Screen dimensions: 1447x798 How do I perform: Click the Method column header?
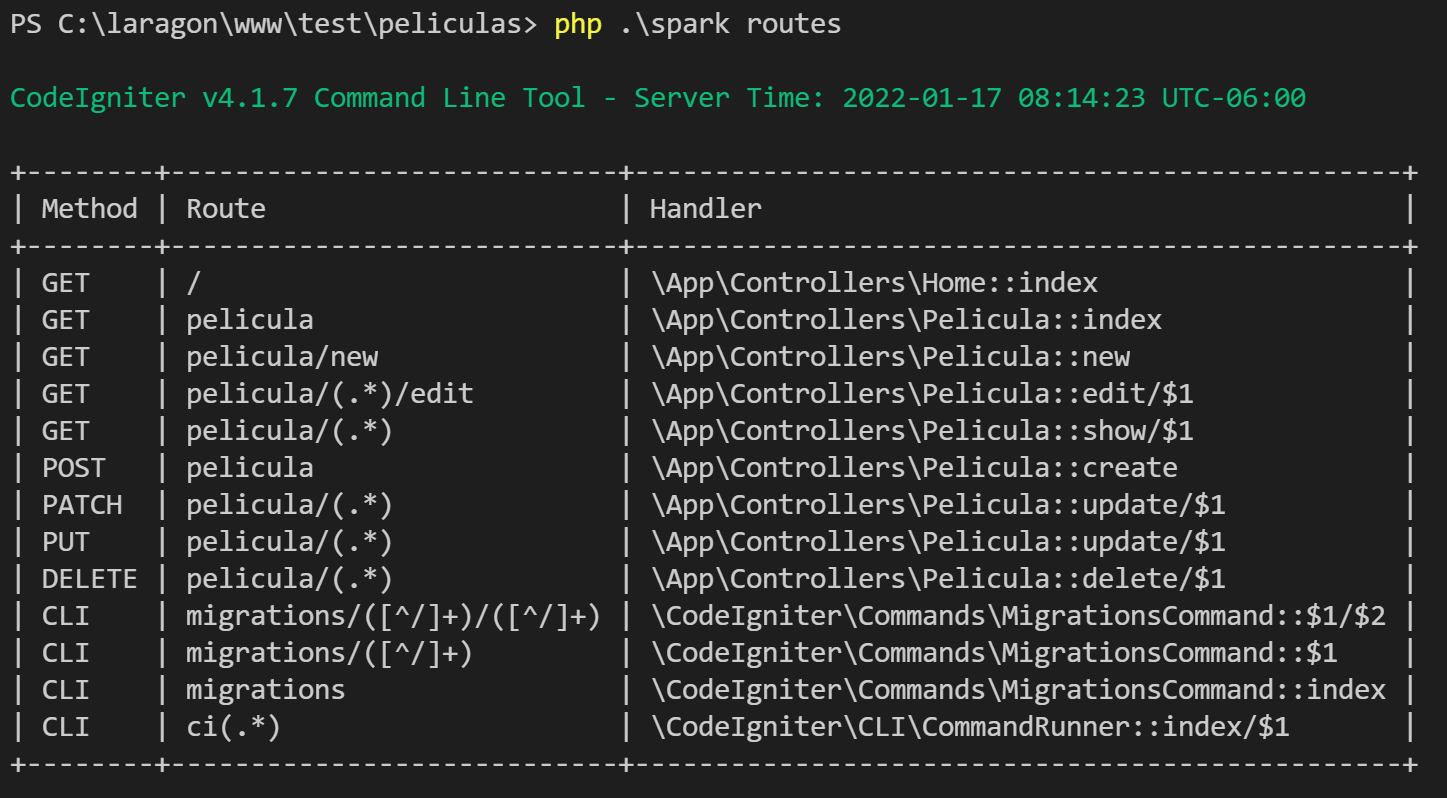point(89,208)
